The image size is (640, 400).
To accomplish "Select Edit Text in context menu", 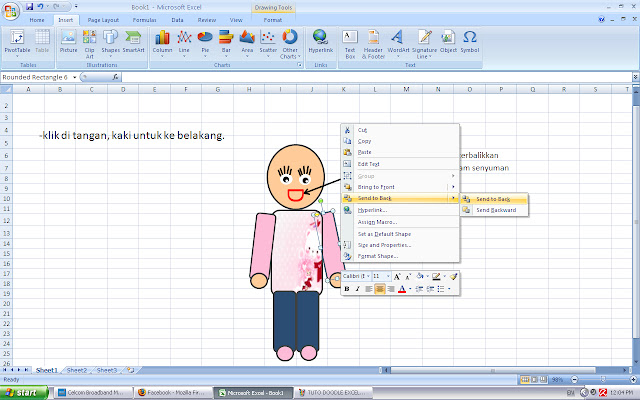I will point(400,164).
